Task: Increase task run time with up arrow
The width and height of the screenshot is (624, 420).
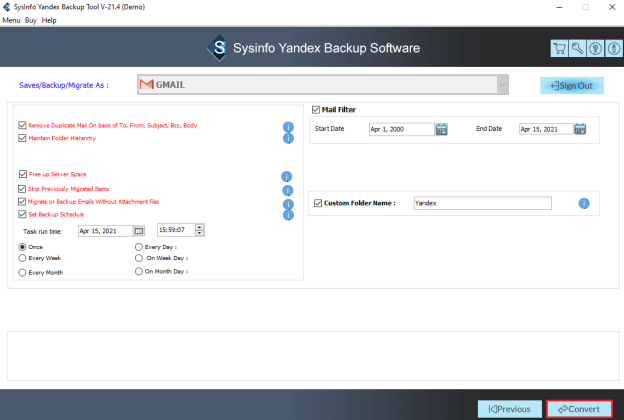Action: coord(200,227)
